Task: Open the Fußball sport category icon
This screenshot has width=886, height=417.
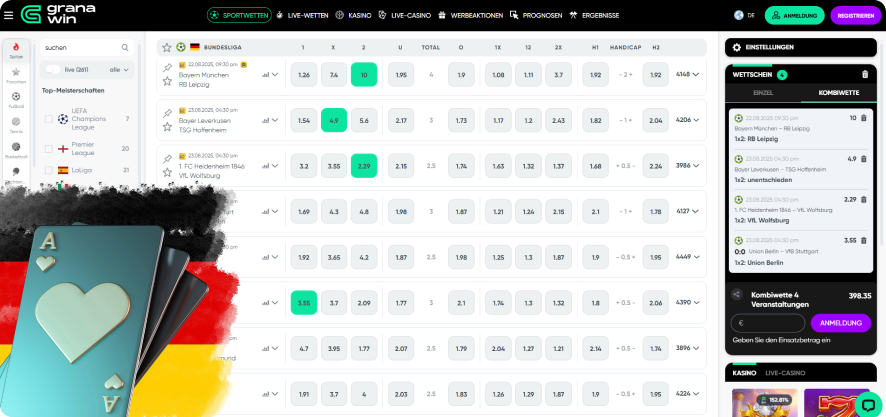Action: [16, 98]
